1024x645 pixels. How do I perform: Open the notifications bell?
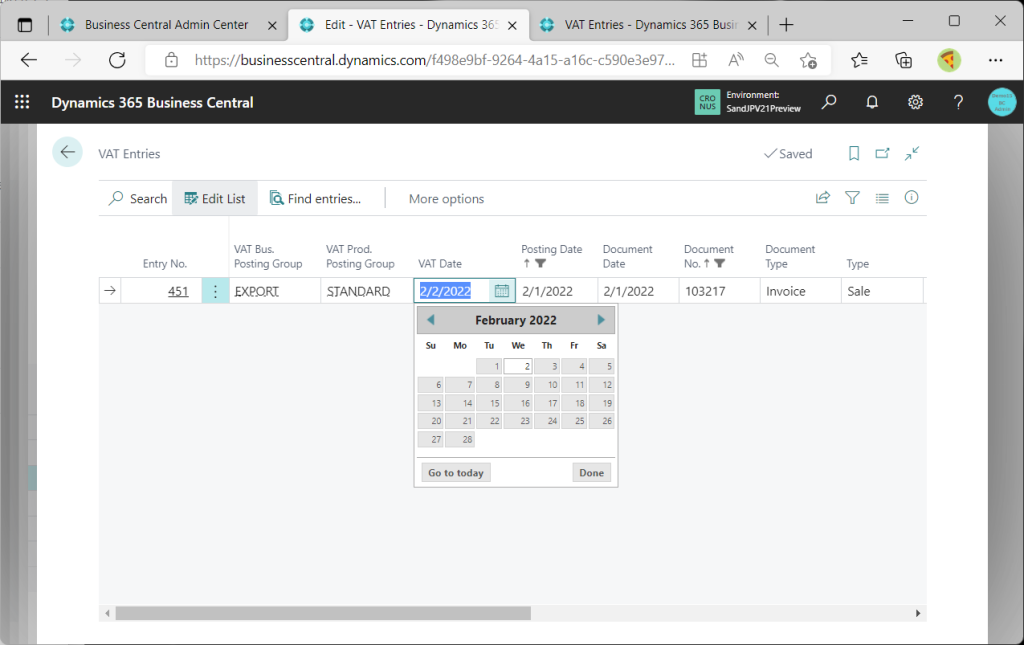pos(872,102)
